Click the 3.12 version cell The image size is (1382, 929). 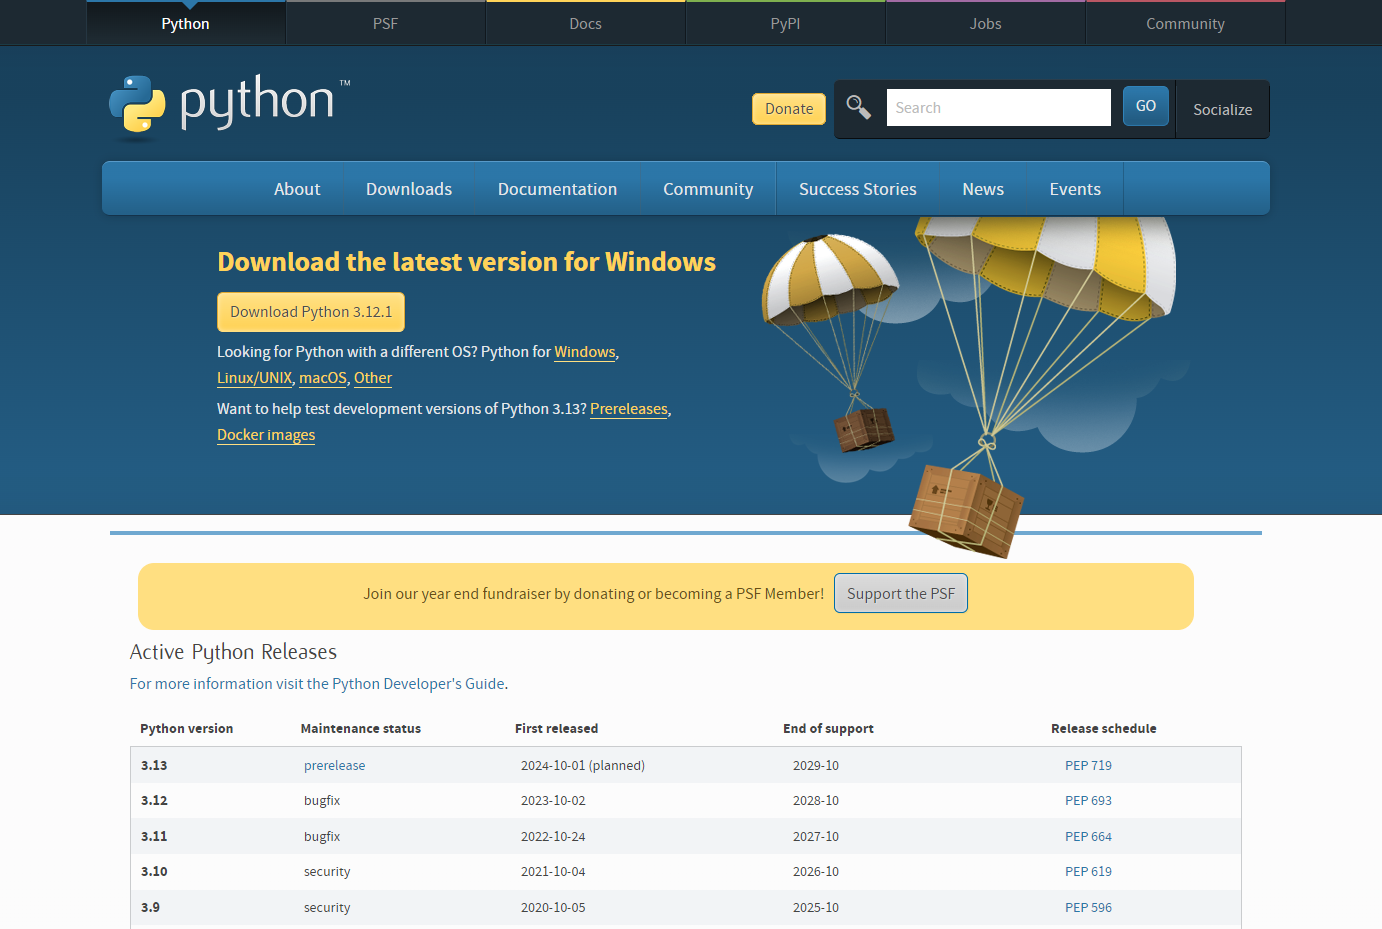click(154, 800)
